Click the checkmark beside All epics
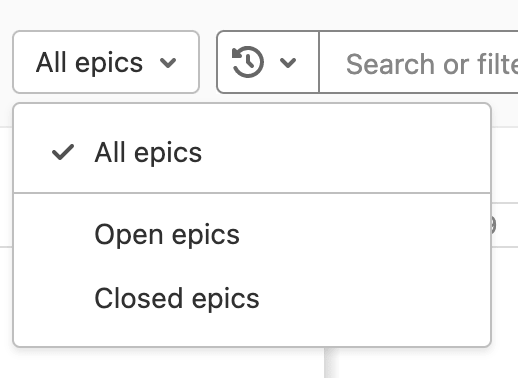The width and height of the screenshot is (518, 378). coord(63,152)
